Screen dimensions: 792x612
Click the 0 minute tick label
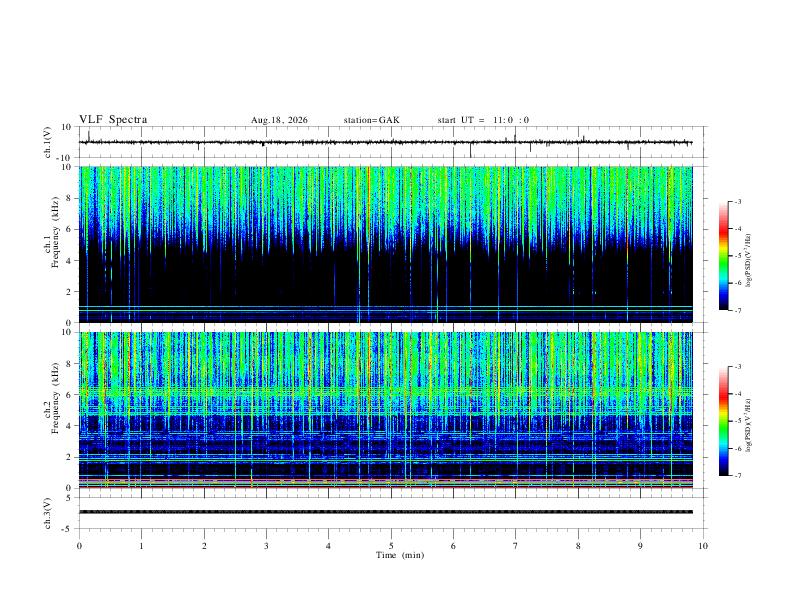pyautogui.click(x=79, y=546)
